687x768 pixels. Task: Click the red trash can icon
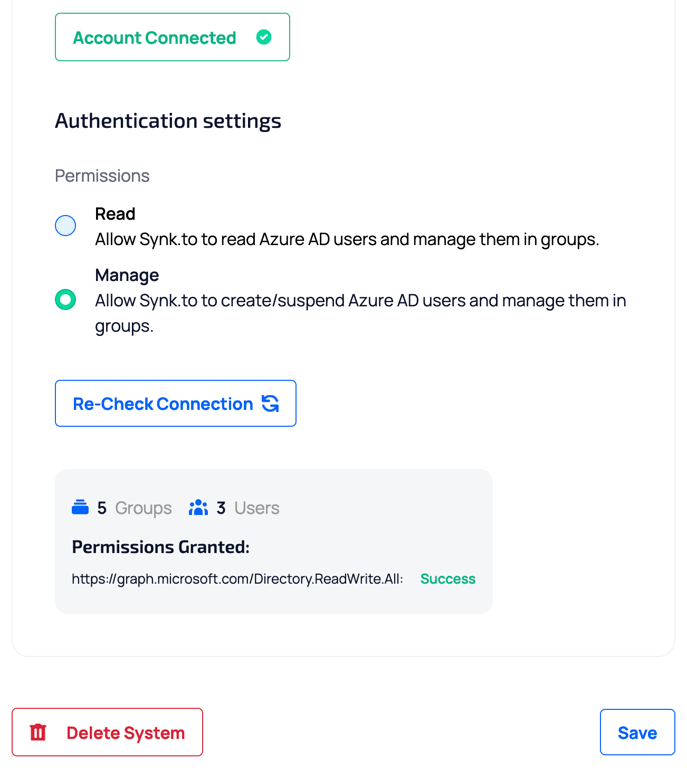tap(38, 732)
